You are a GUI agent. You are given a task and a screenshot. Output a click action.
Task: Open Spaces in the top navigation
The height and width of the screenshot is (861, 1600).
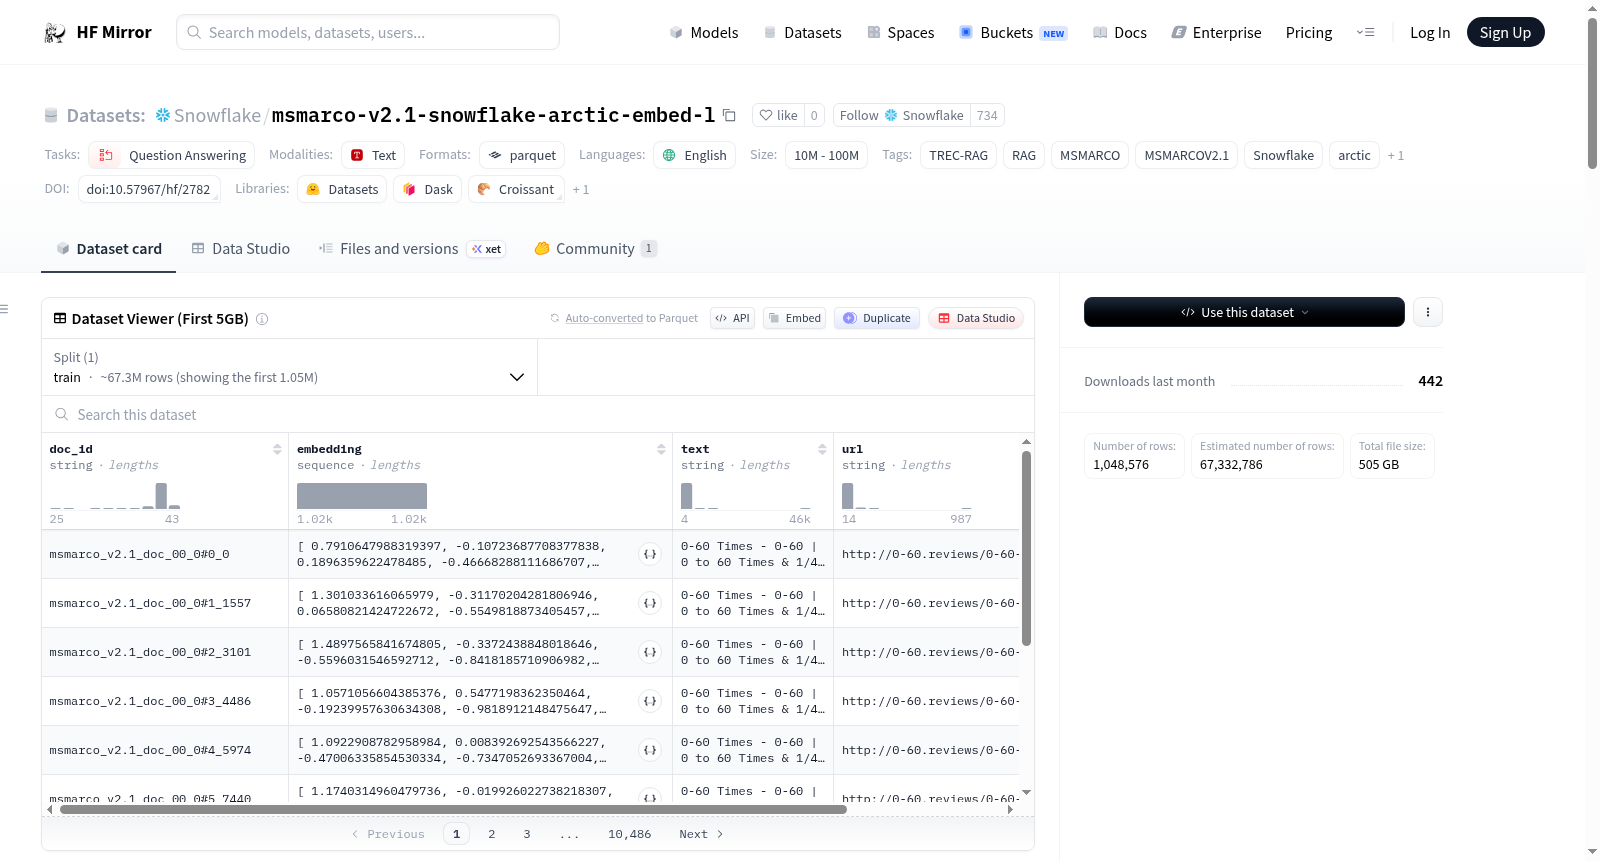coord(901,33)
